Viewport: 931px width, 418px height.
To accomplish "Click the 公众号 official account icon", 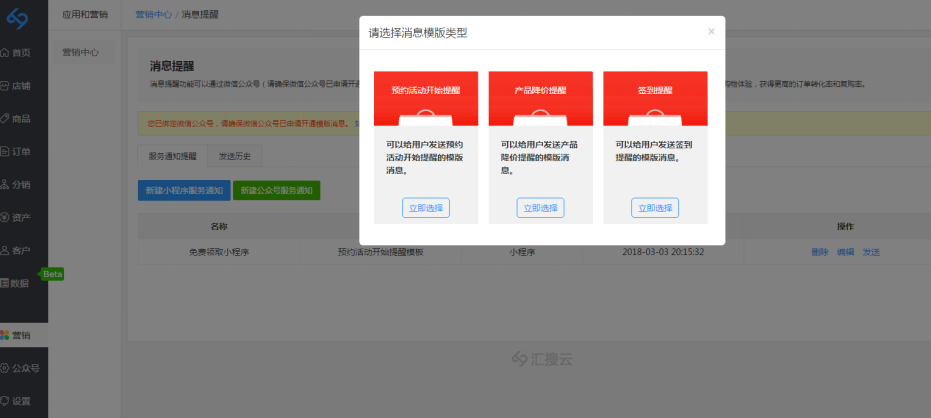I will click(5, 368).
